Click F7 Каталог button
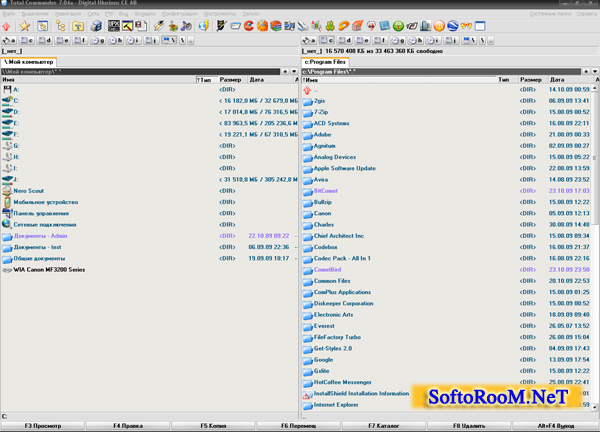This screenshot has width=600, height=432. 383,426
